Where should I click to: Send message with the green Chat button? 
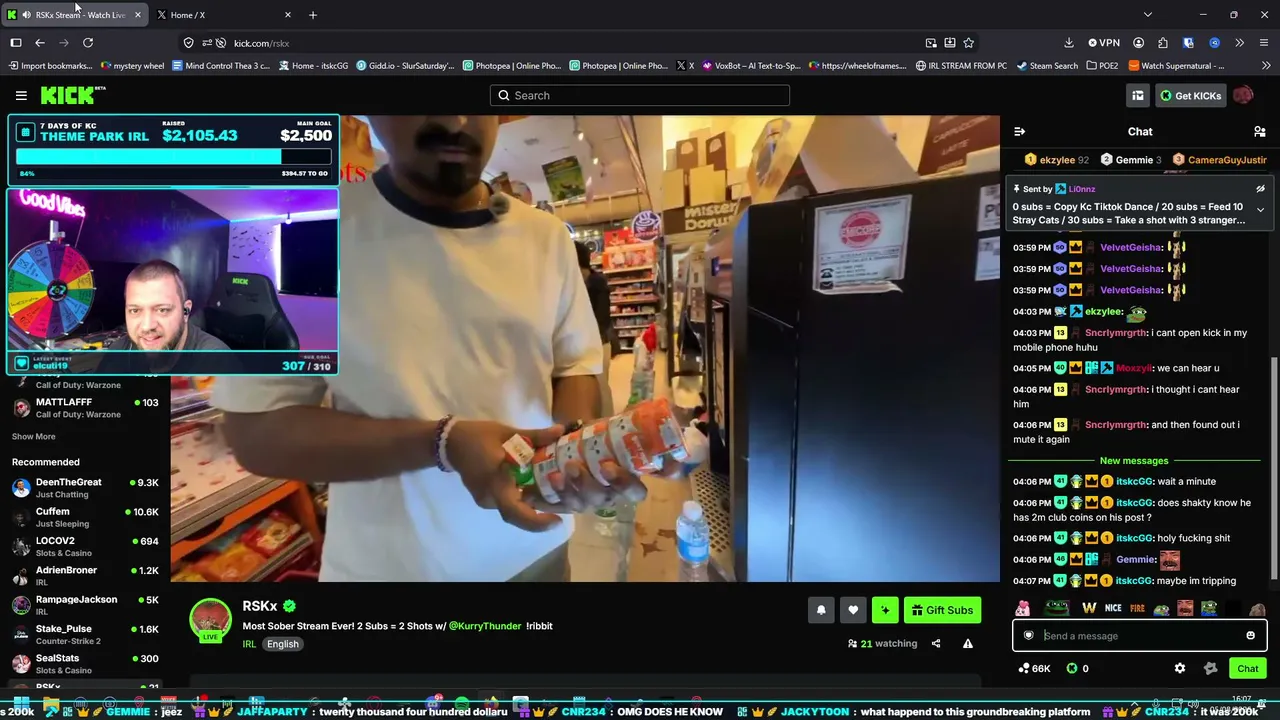tap(1247, 668)
